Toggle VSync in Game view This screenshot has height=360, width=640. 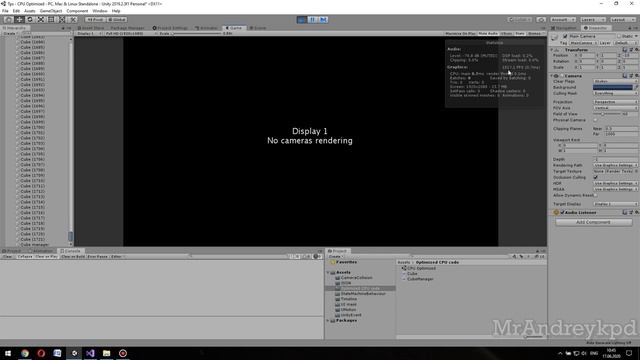(507, 33)
